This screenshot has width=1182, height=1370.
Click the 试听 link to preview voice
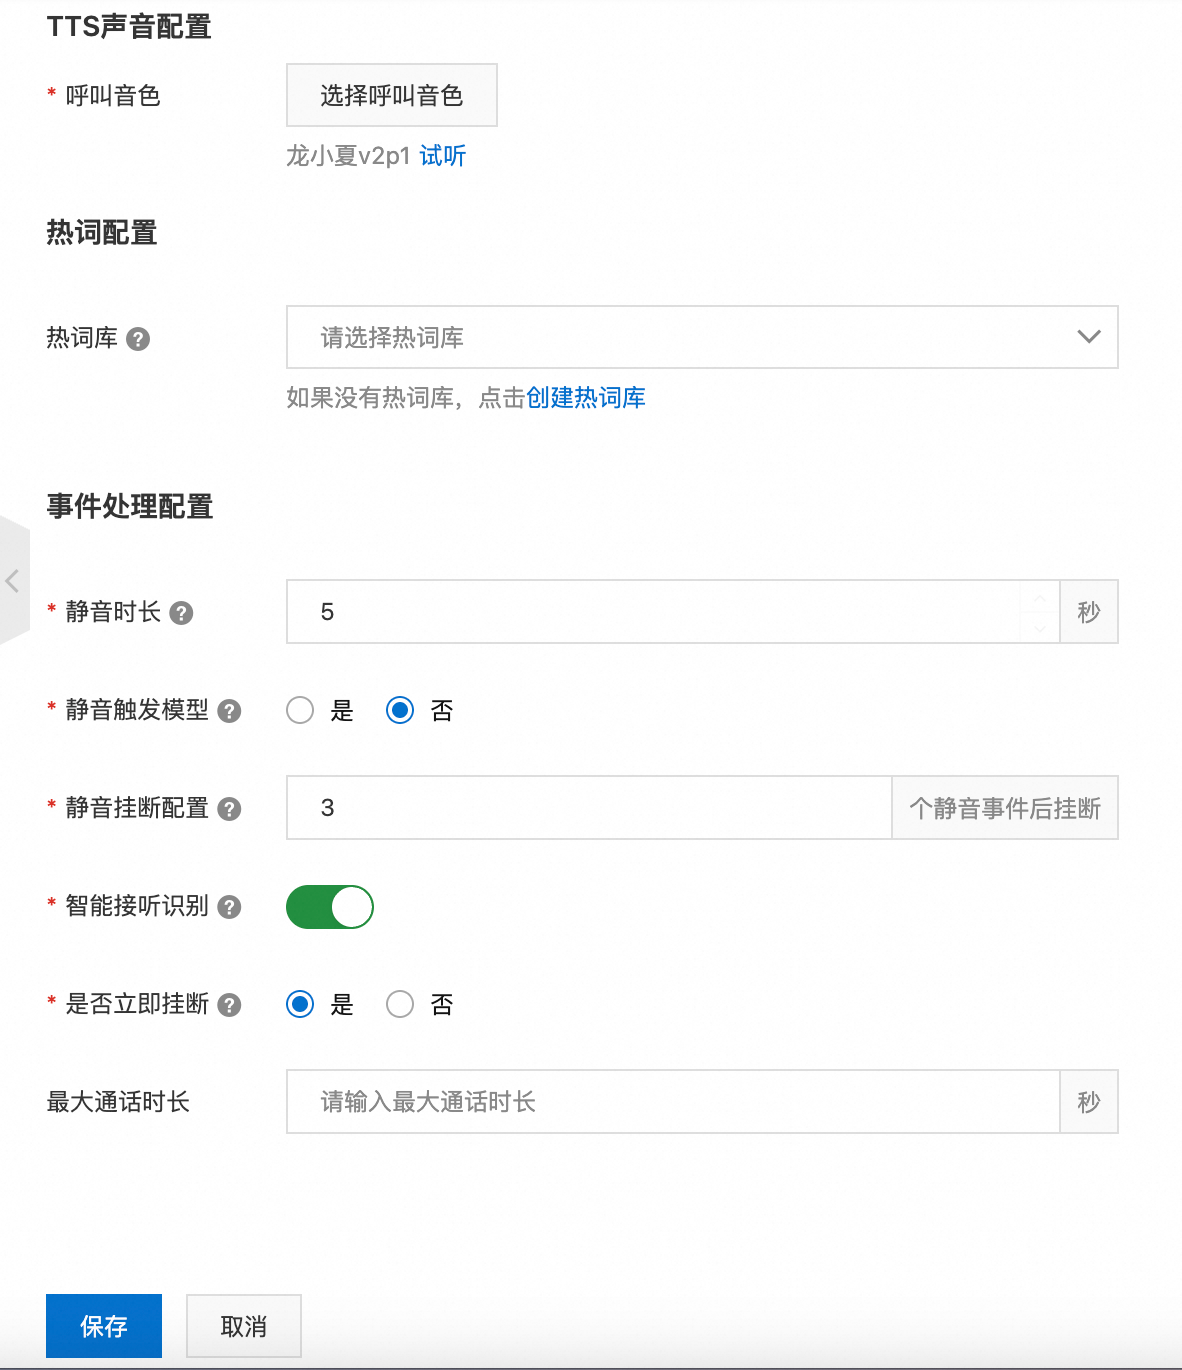[x=443, y=156]
